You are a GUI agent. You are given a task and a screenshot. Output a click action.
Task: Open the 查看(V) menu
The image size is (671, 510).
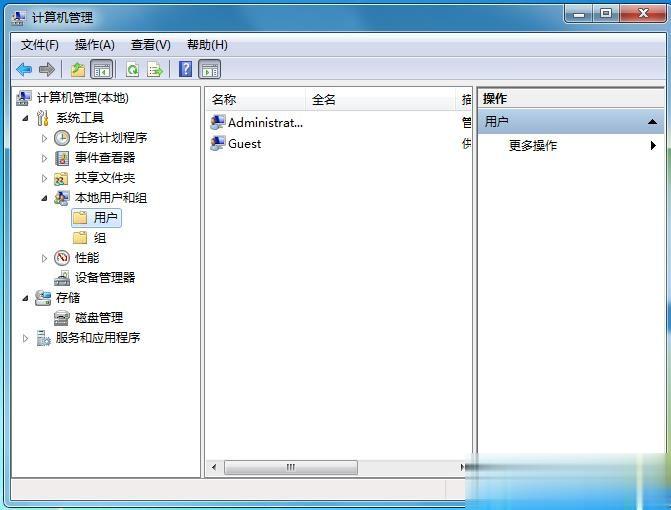pyautogui.click(x=151, y=44)
